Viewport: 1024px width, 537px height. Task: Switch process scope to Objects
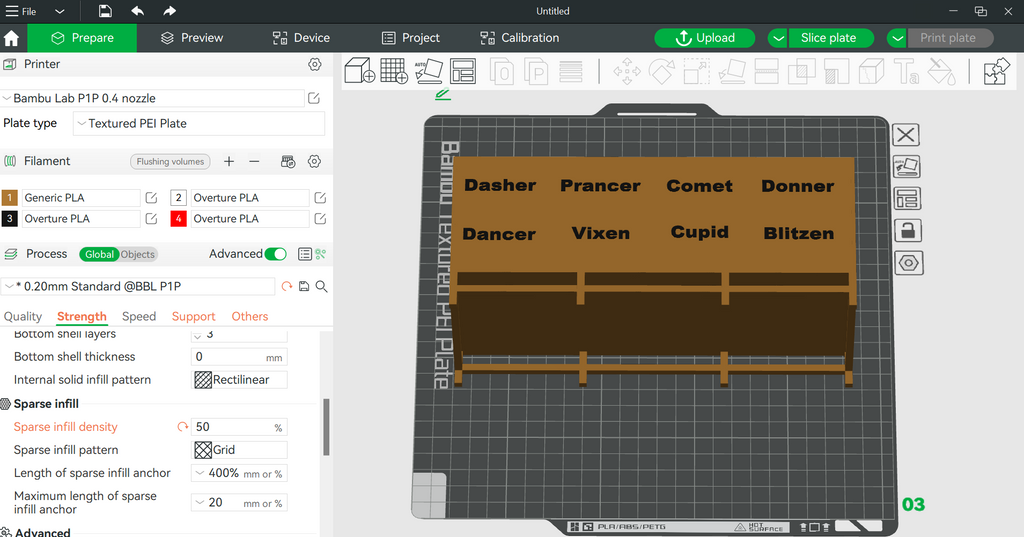[x=137, y=254]
